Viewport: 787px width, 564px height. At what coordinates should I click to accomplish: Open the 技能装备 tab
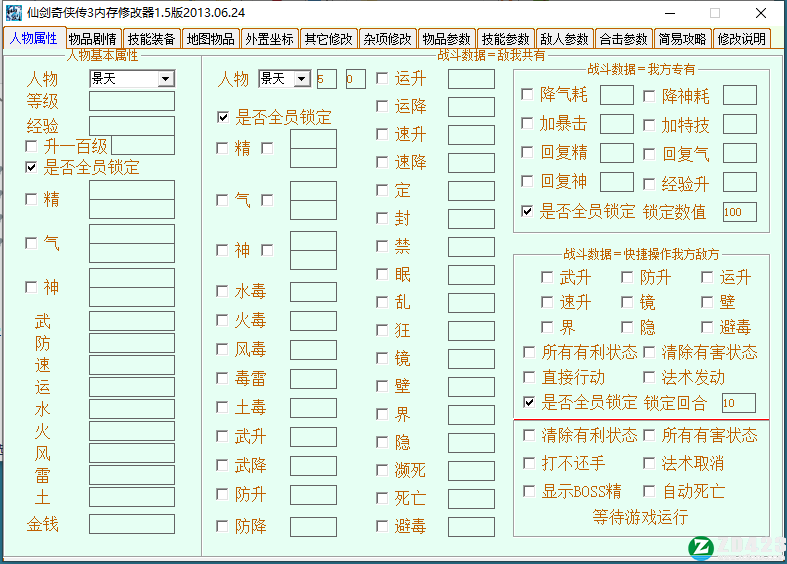pyautogui.click(x=151, y=39)
